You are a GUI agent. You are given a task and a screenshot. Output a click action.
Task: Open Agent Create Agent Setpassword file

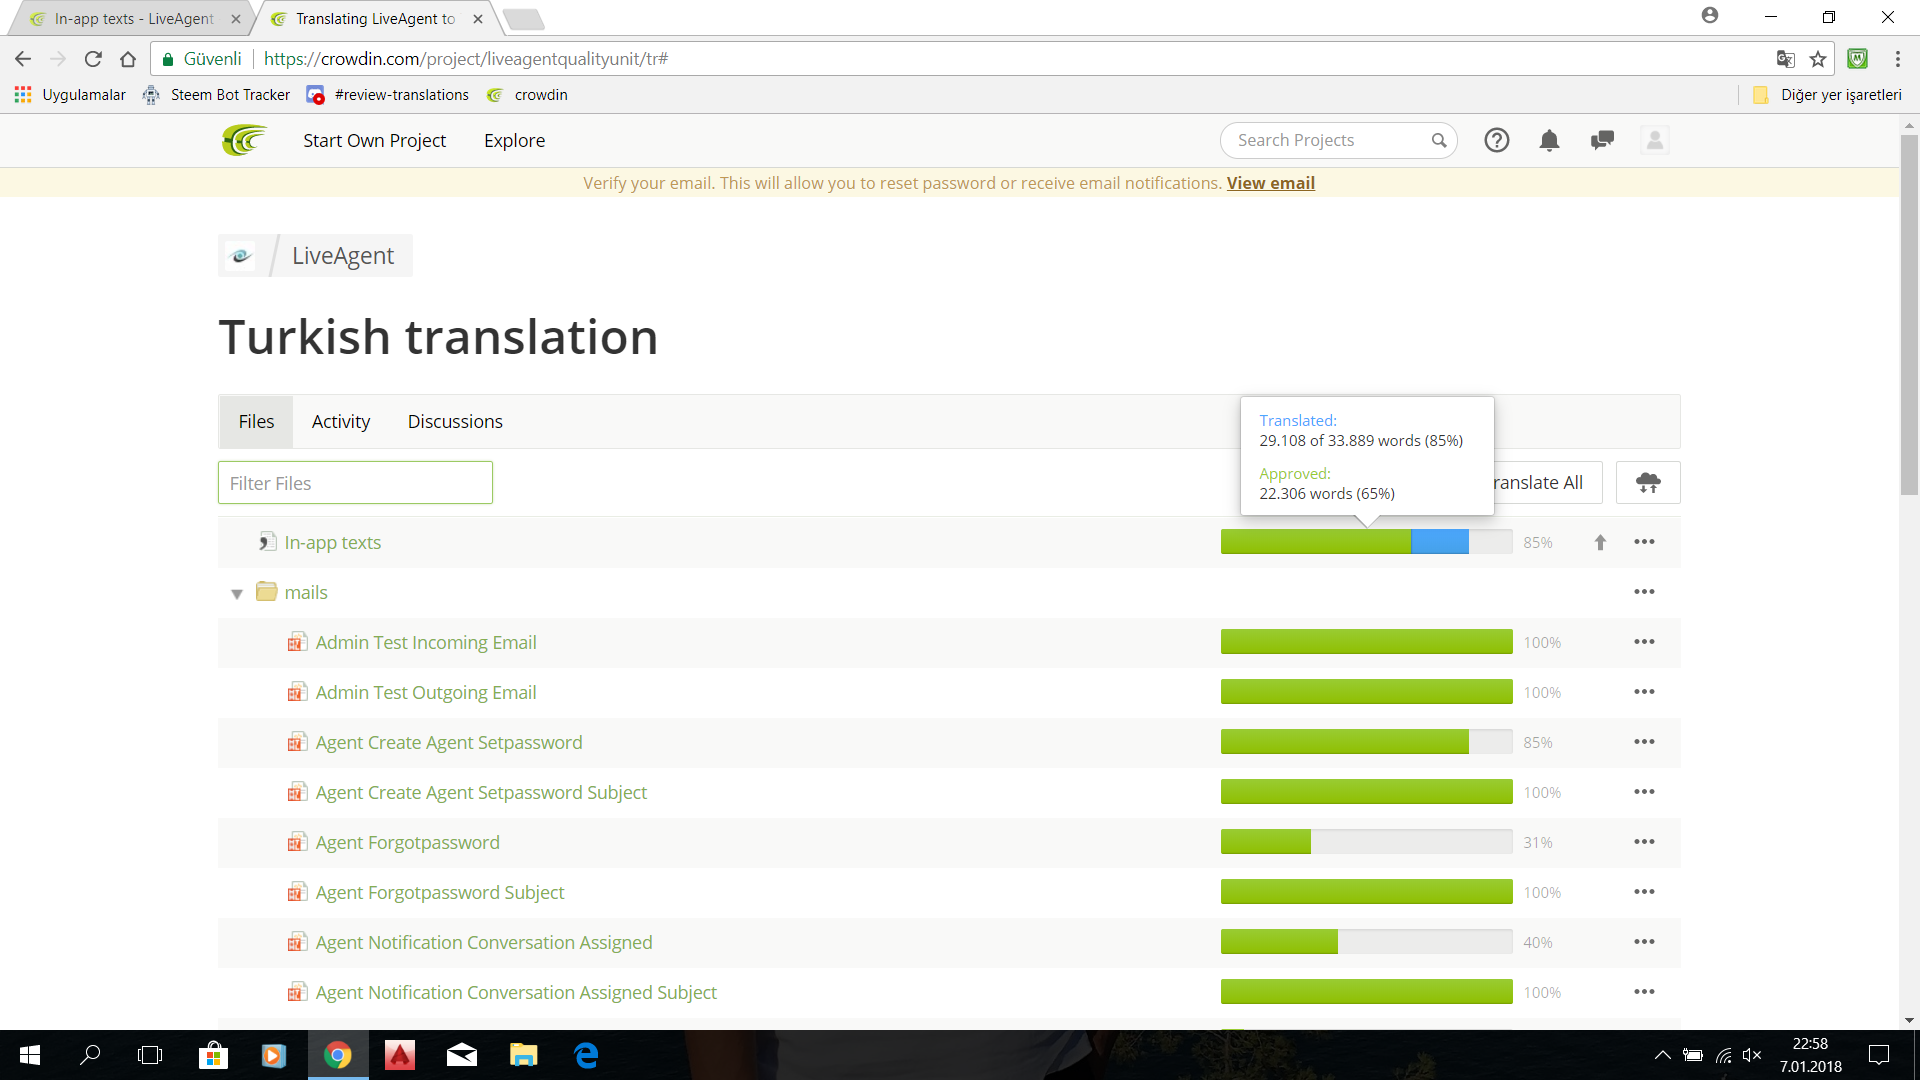(x=449, y=742)
